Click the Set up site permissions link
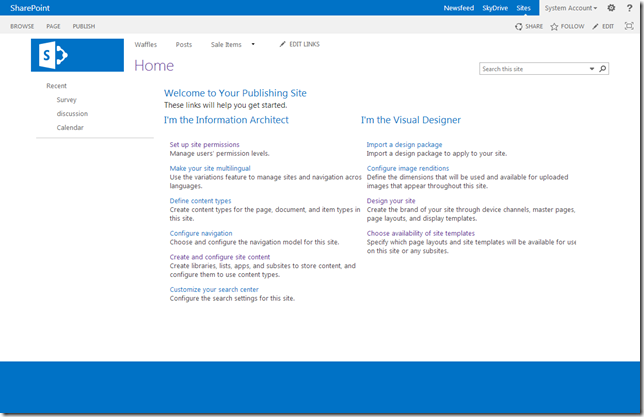 pos(204,145)
